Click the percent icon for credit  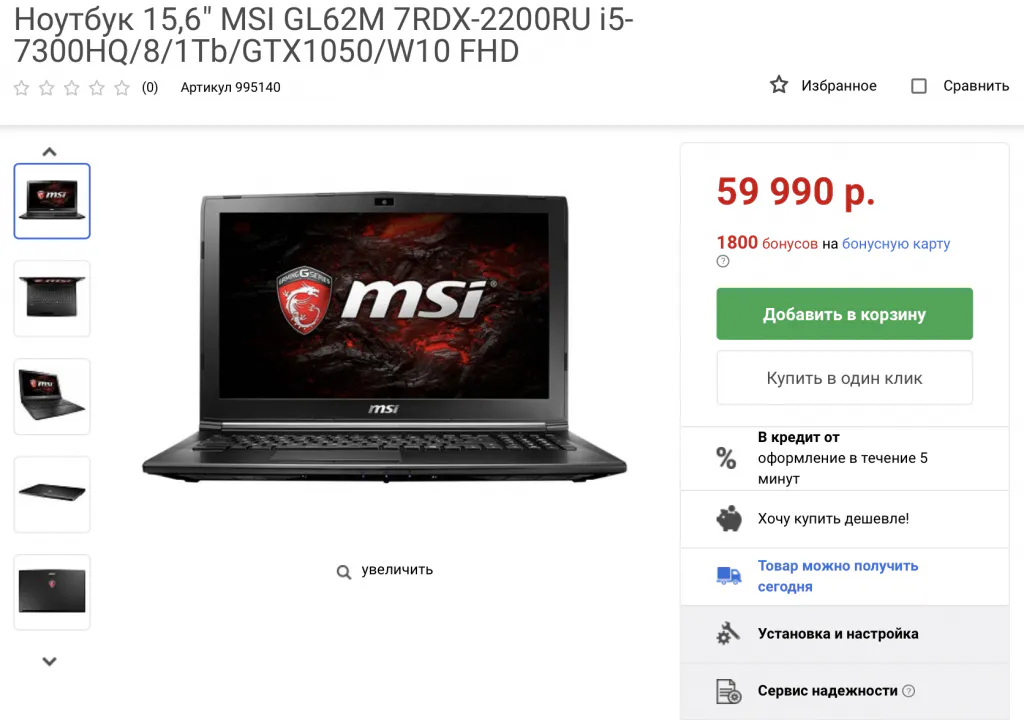coord(726,458)
